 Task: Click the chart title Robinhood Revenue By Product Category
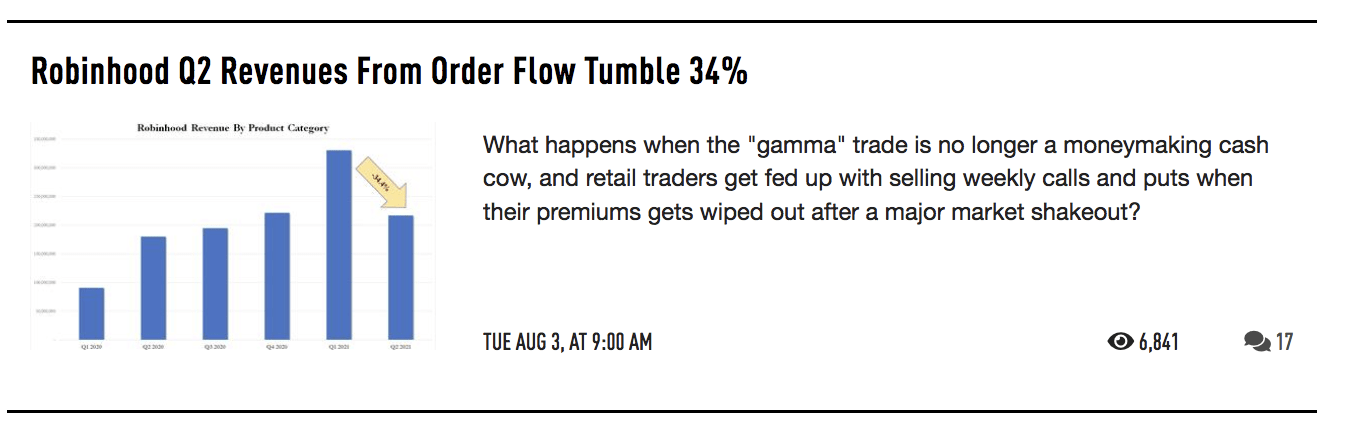coord(233,128)
